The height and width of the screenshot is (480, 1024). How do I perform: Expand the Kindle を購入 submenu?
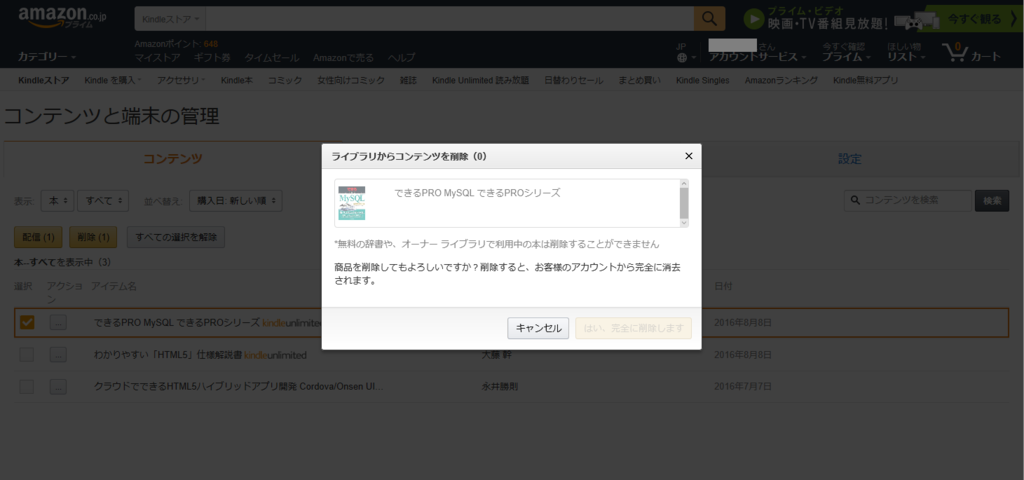point(114,80)
